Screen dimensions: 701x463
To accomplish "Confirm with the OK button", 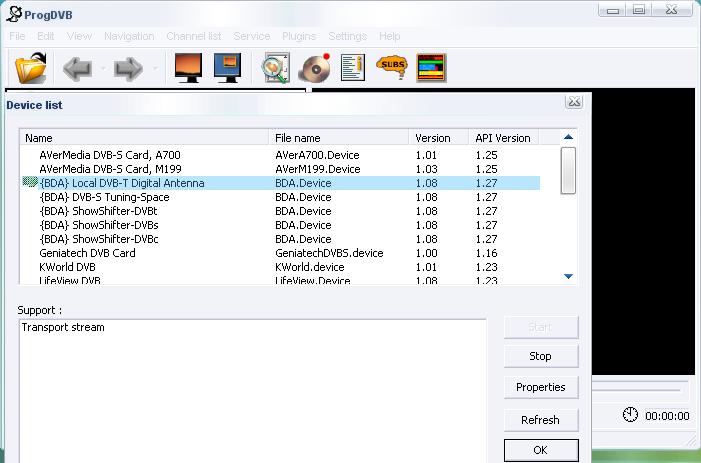I will coord(540,450).
